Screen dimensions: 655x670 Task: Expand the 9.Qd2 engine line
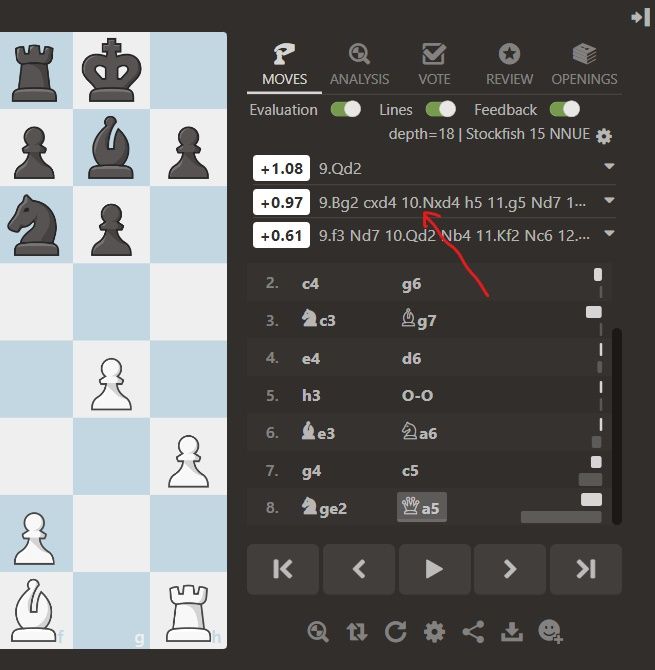tap(609, 166)
